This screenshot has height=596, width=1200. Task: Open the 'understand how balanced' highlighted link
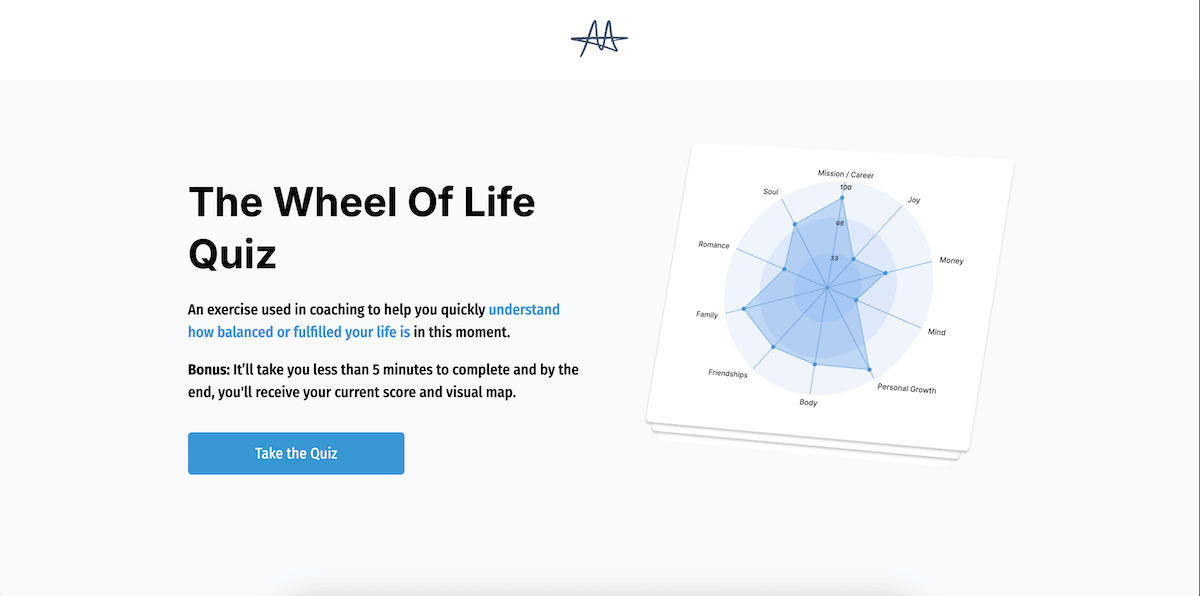point(374,321)
